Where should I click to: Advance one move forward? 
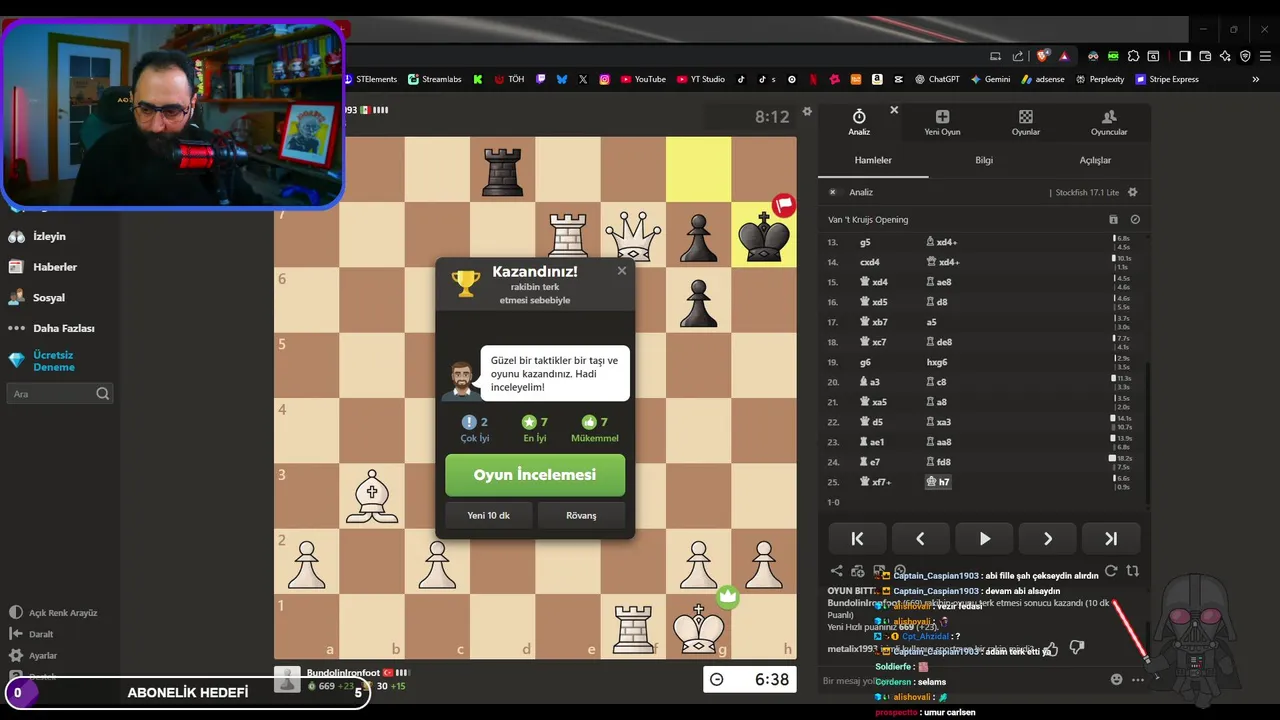tap(1047, 538)
